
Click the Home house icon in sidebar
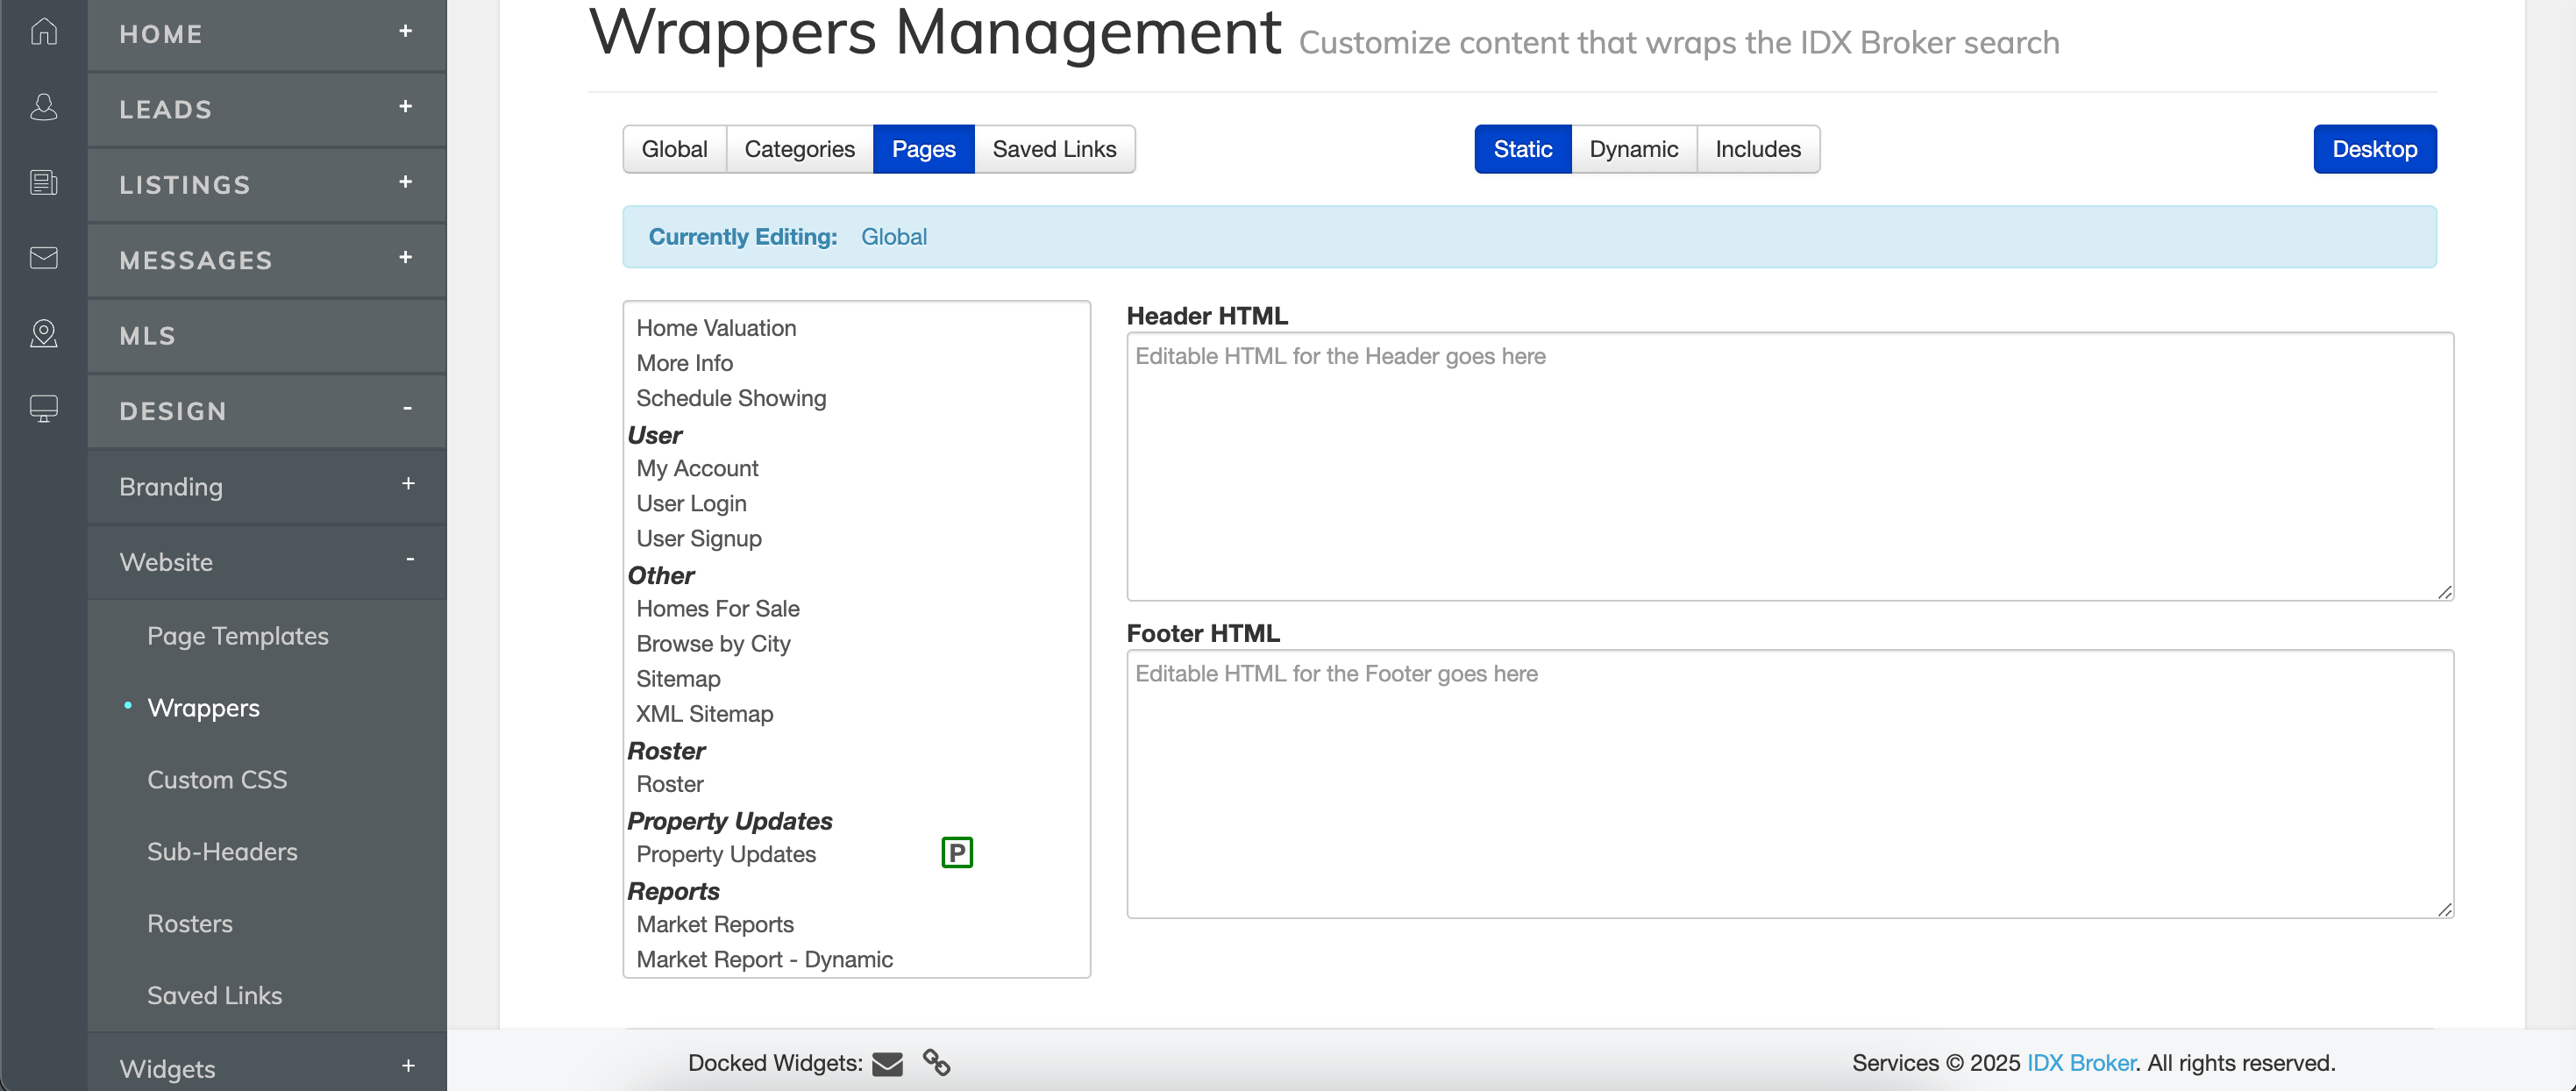pyautogui.click(x=43, y=32)
